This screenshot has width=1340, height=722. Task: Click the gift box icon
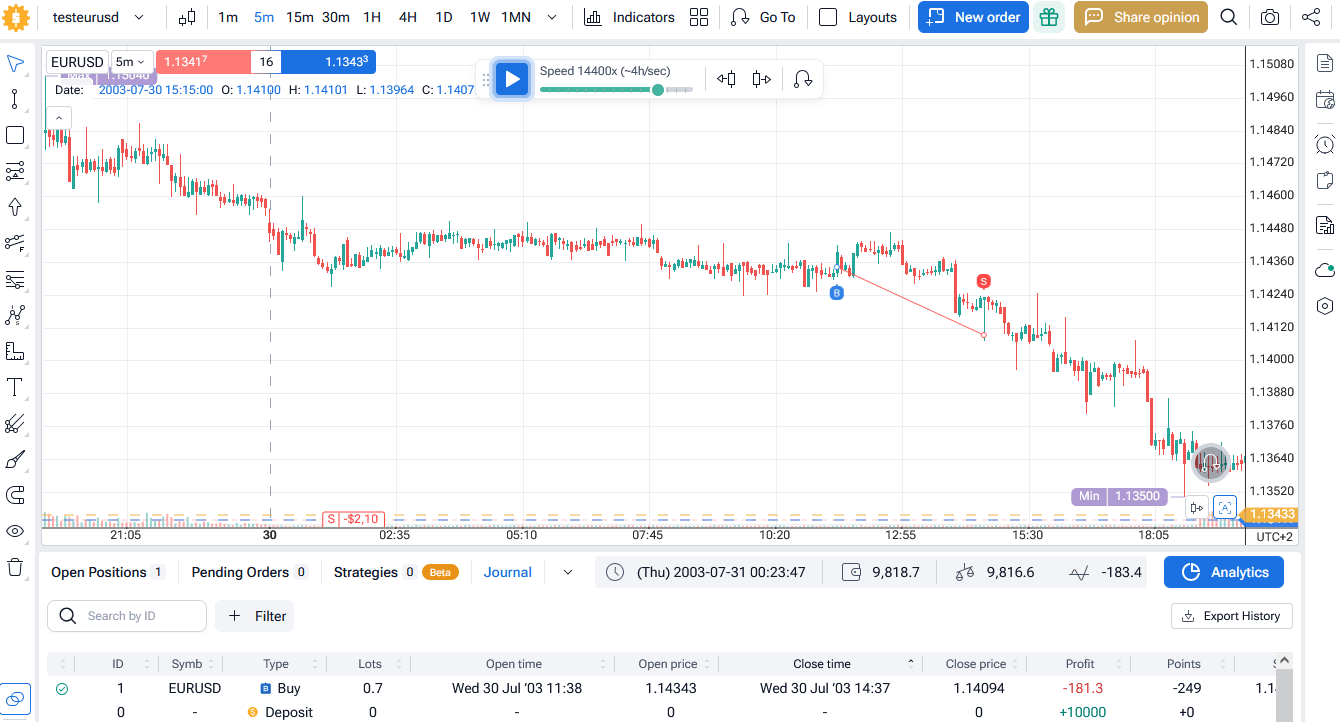pyautogui.click(x=1048, y=17)
